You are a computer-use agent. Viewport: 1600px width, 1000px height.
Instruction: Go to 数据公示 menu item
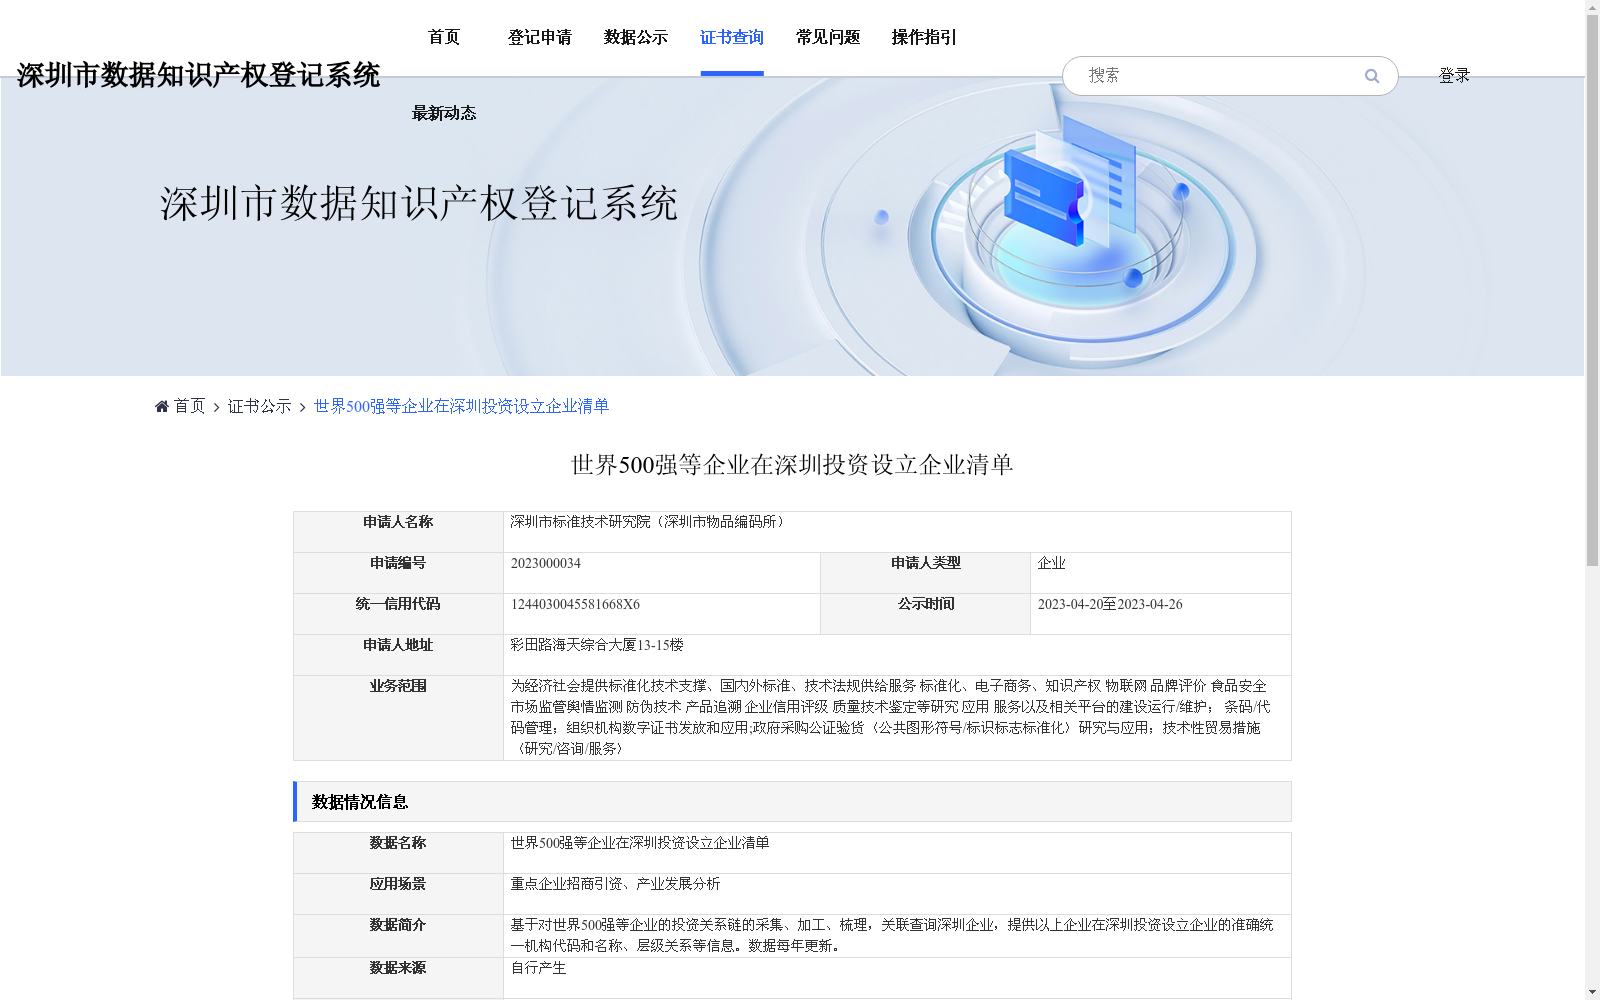point(636,37)
